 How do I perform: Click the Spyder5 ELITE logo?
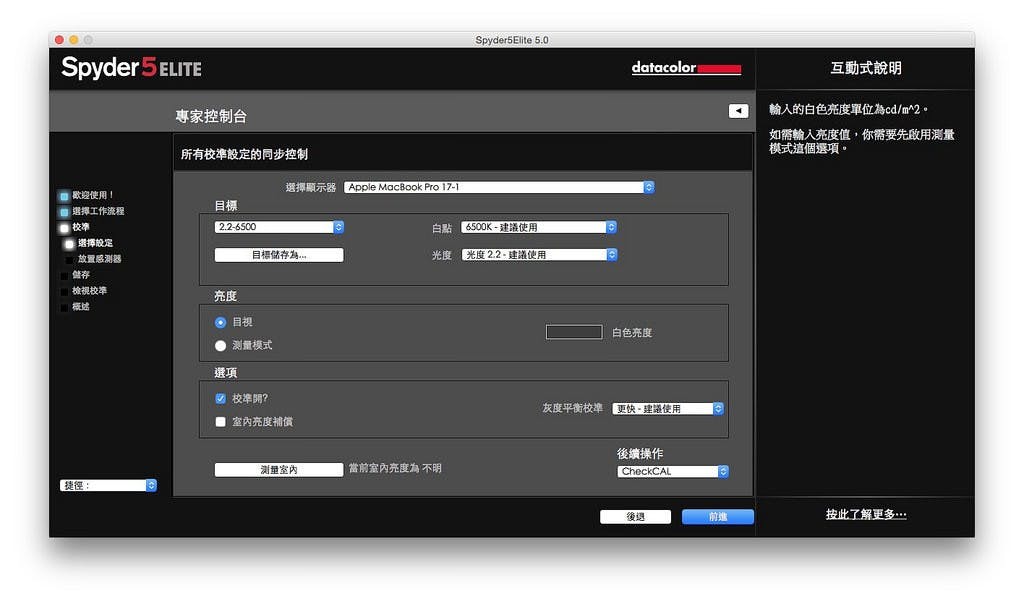[131, 67]
